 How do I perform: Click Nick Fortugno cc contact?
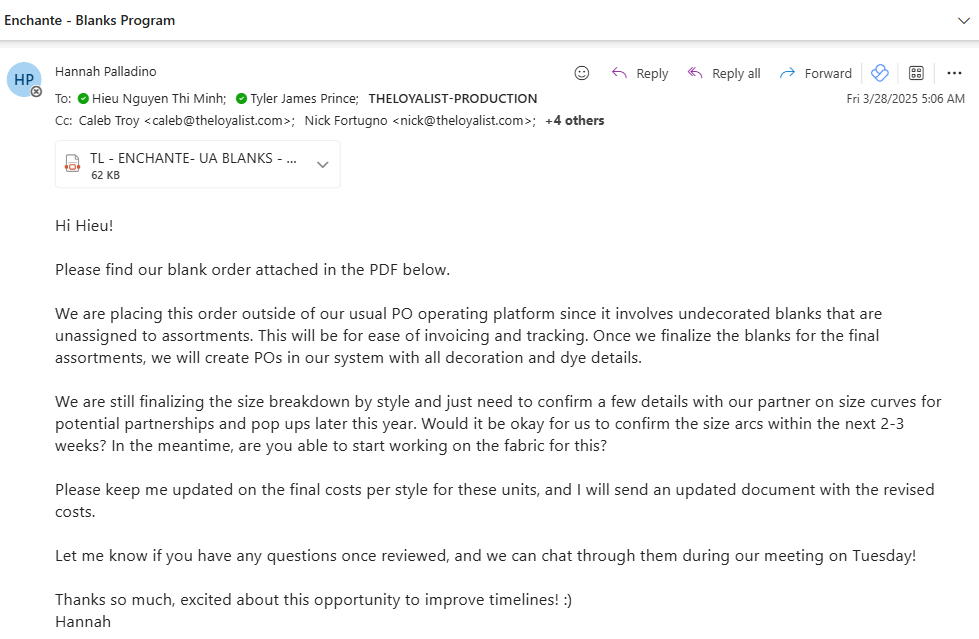pyautogui.click(x=420, y=121)
